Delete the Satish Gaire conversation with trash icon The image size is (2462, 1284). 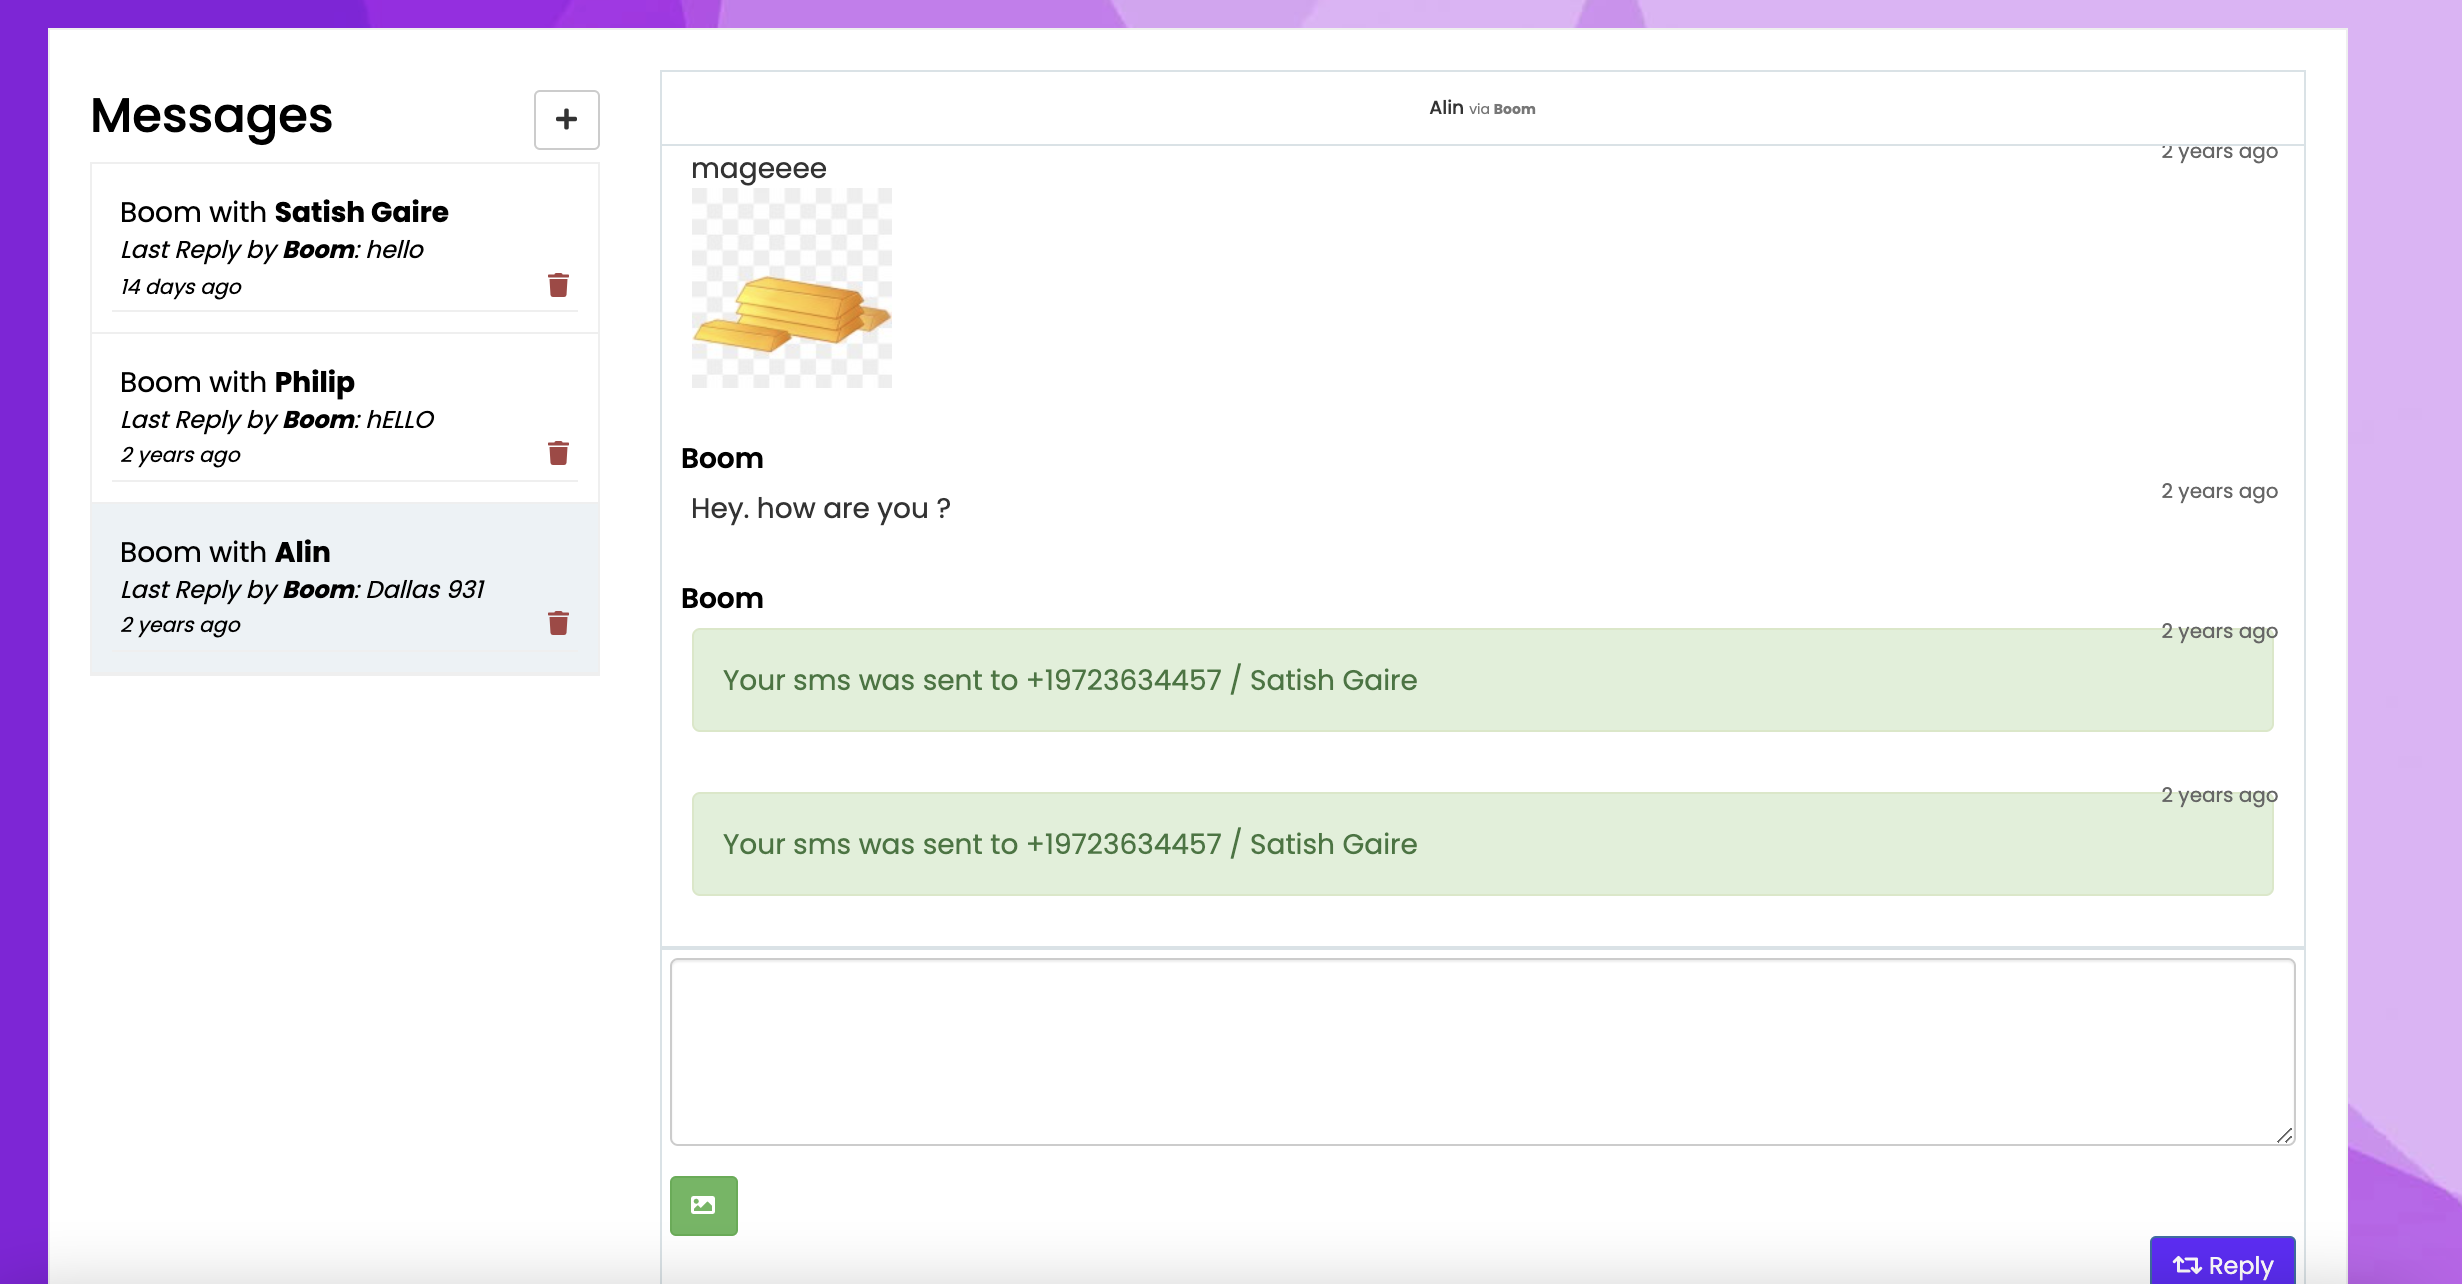(558, 285)
